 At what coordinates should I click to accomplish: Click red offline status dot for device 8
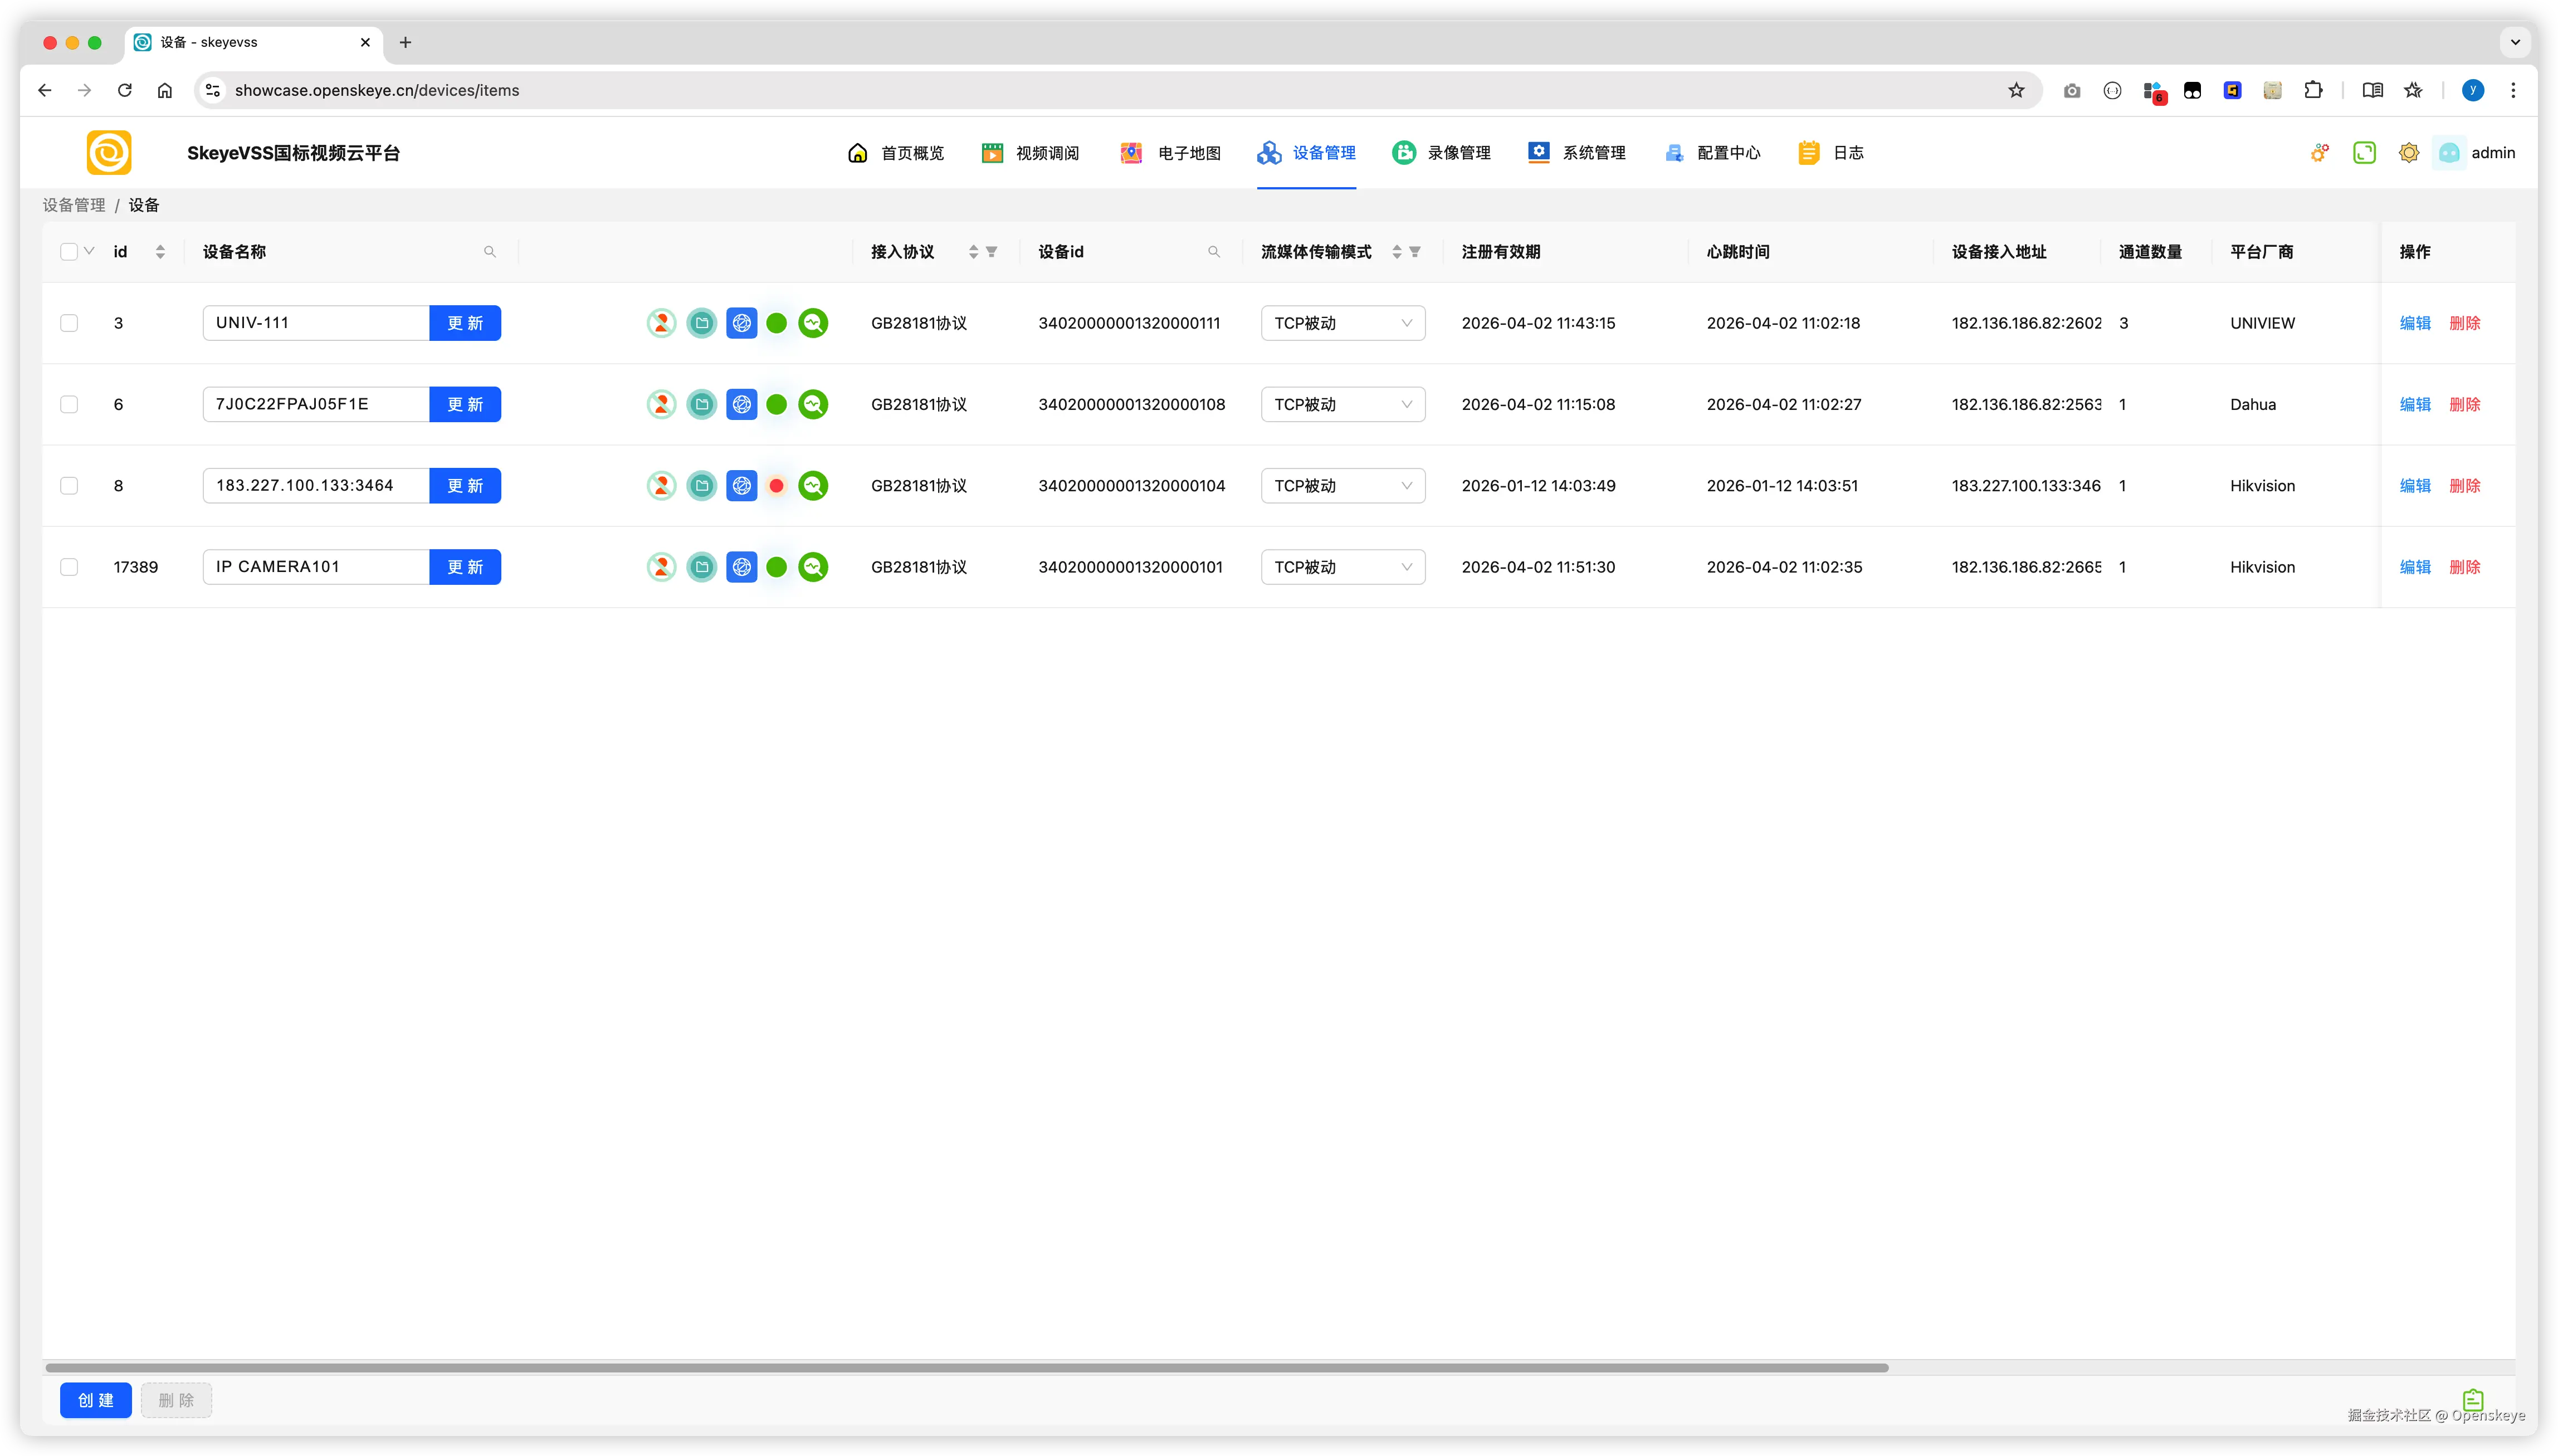[776, 486]
